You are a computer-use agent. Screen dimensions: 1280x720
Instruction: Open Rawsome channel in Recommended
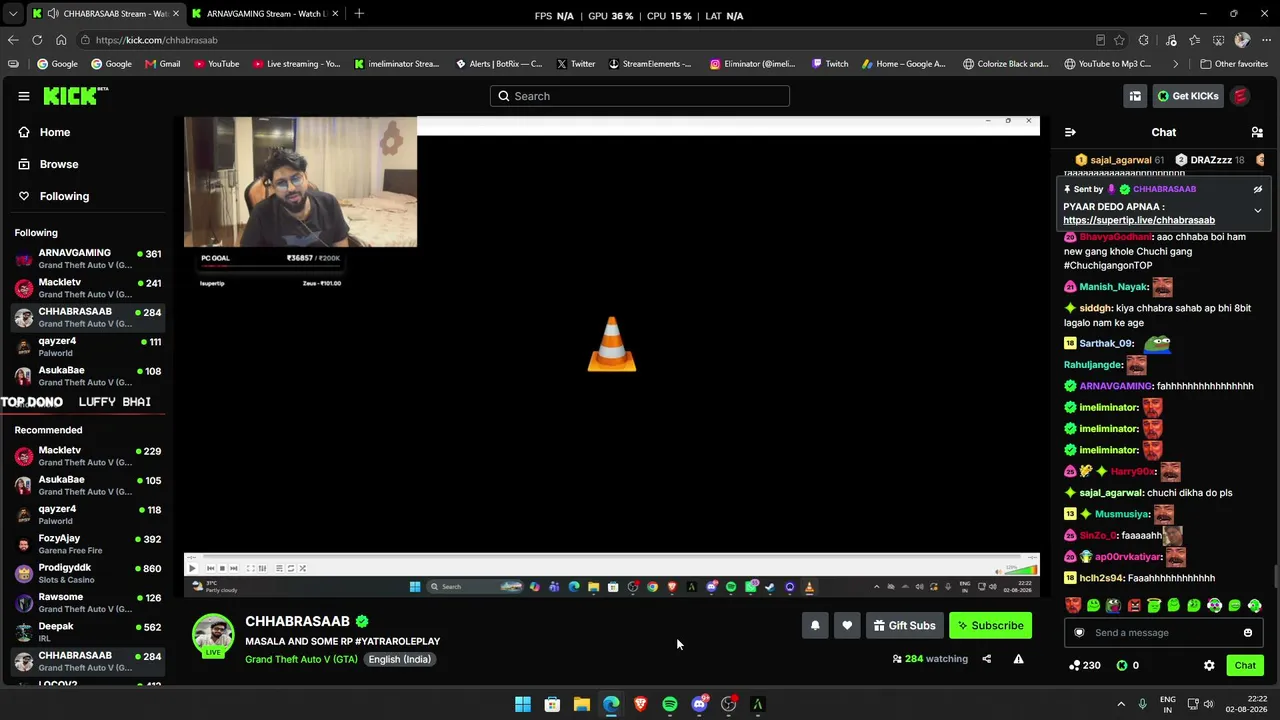[88, 603]
